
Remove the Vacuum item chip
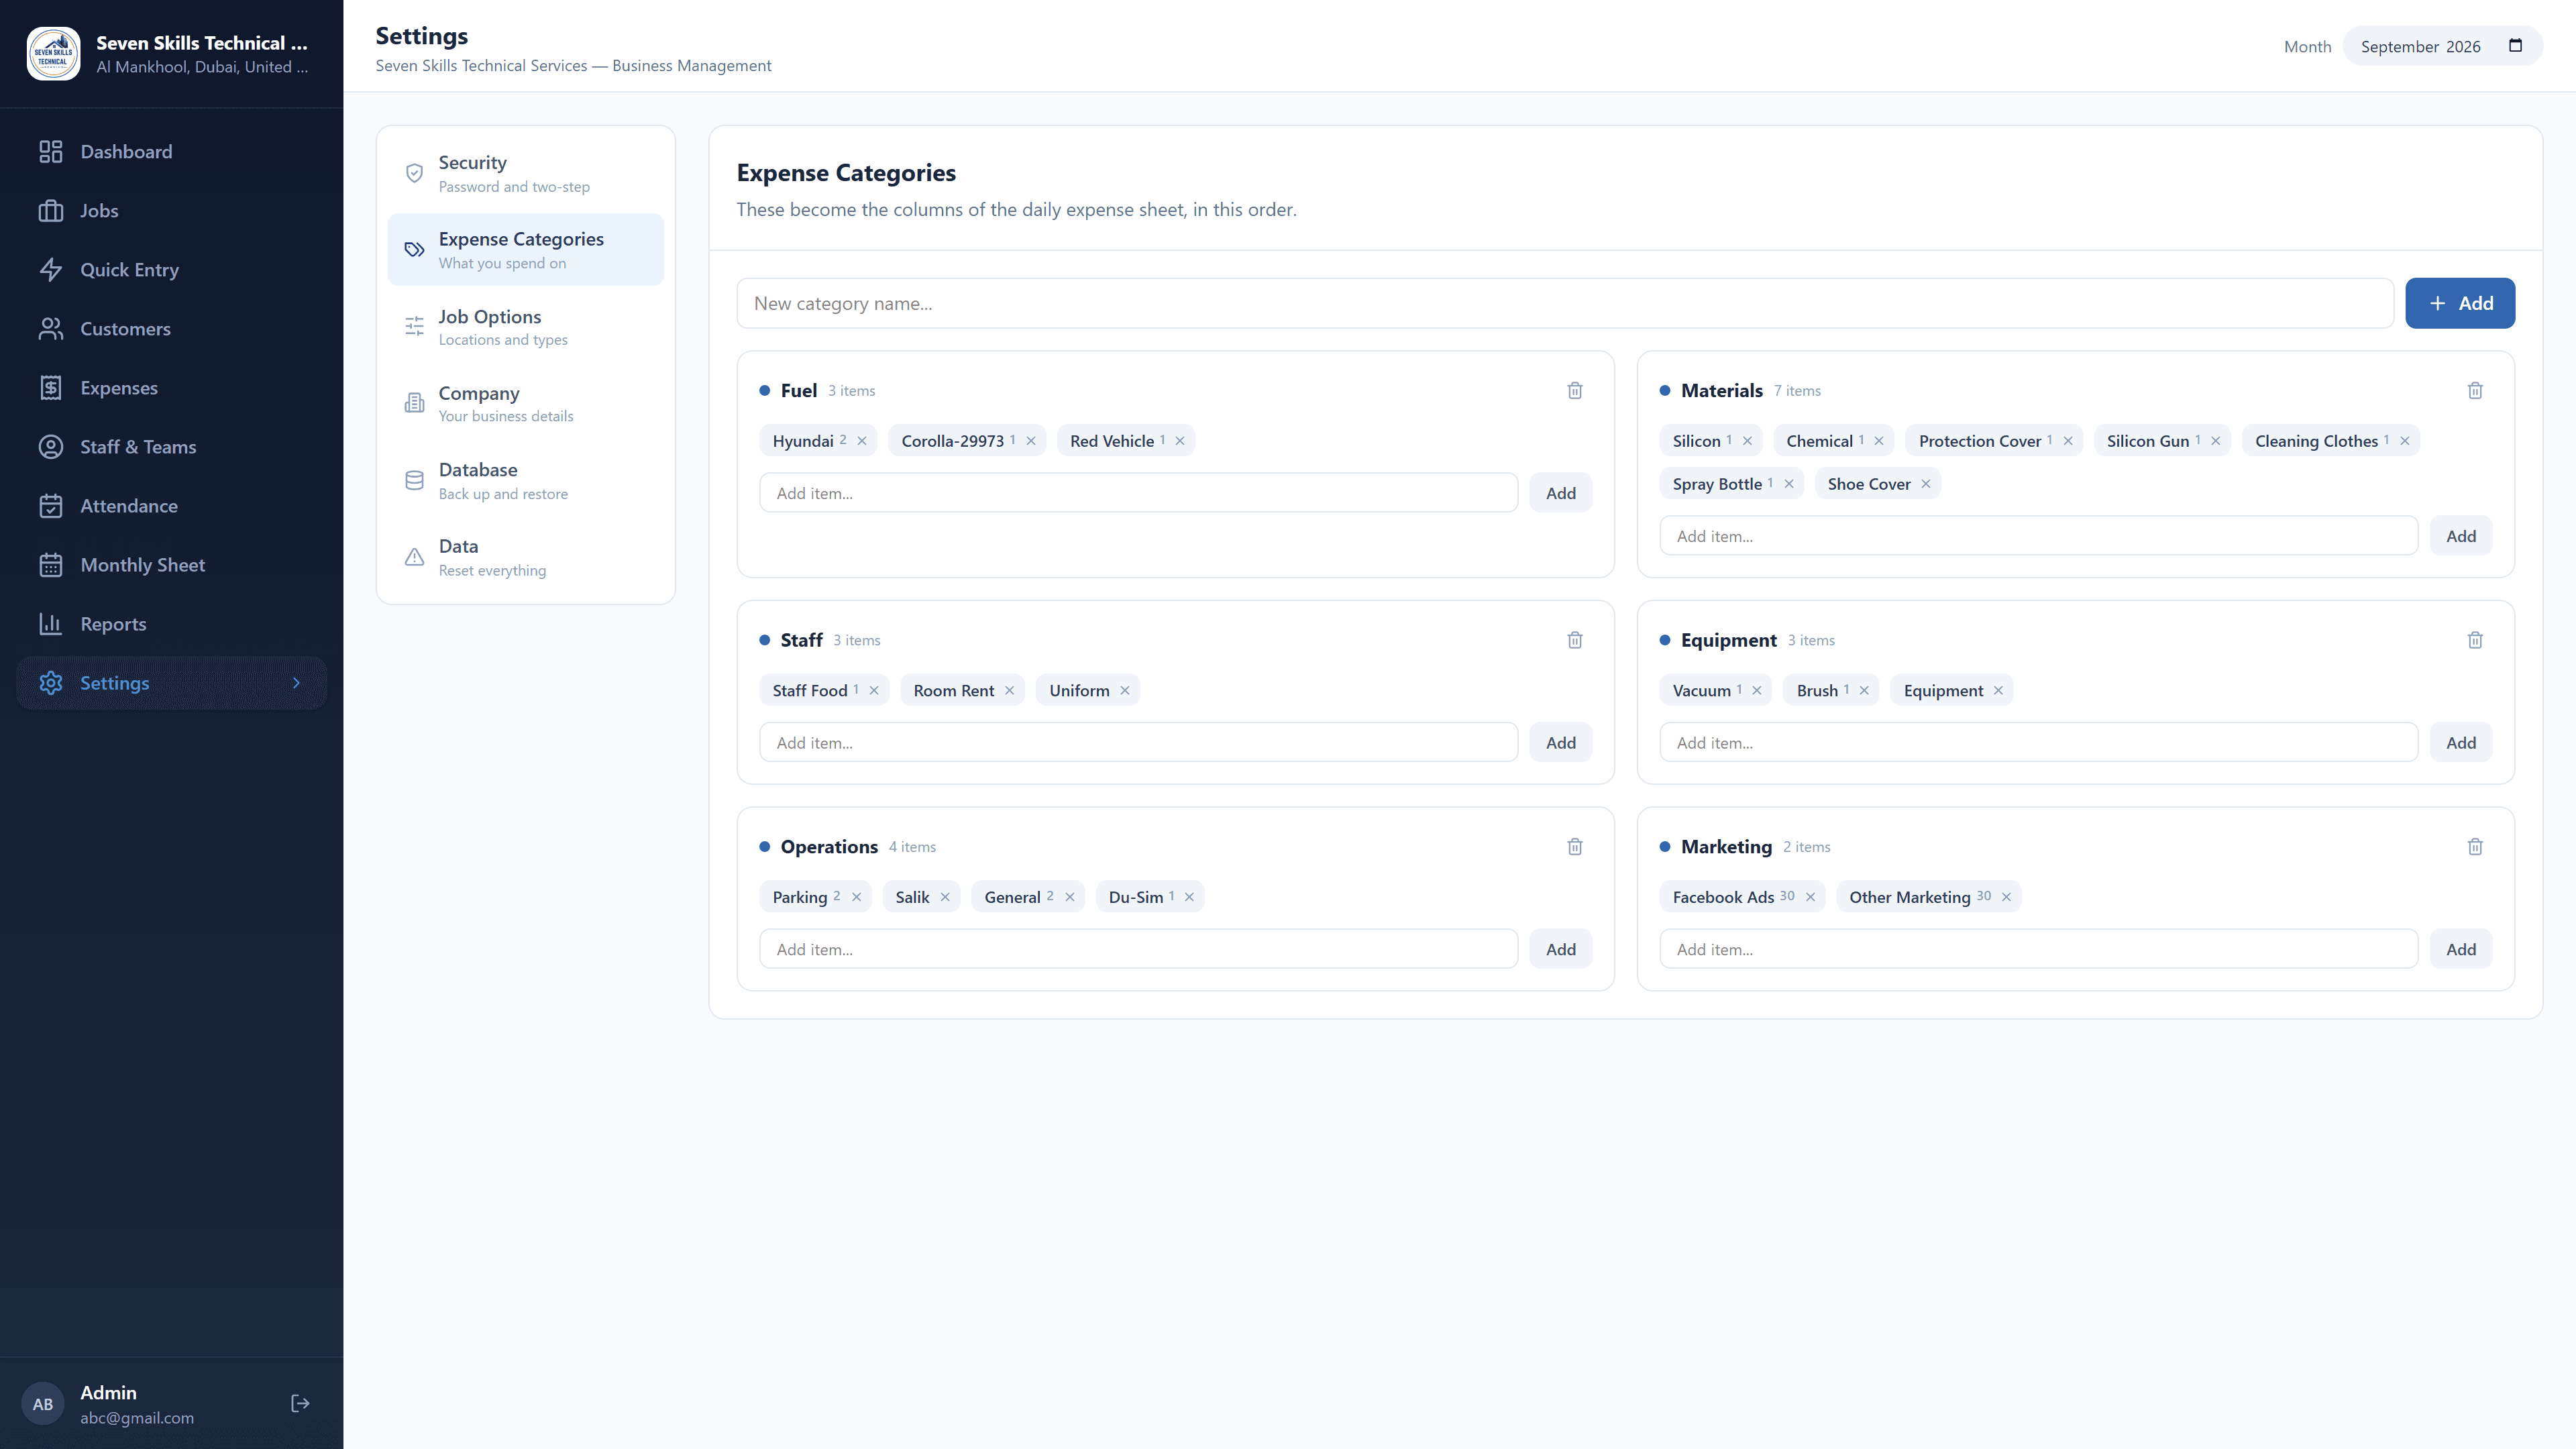(1757, 691)
